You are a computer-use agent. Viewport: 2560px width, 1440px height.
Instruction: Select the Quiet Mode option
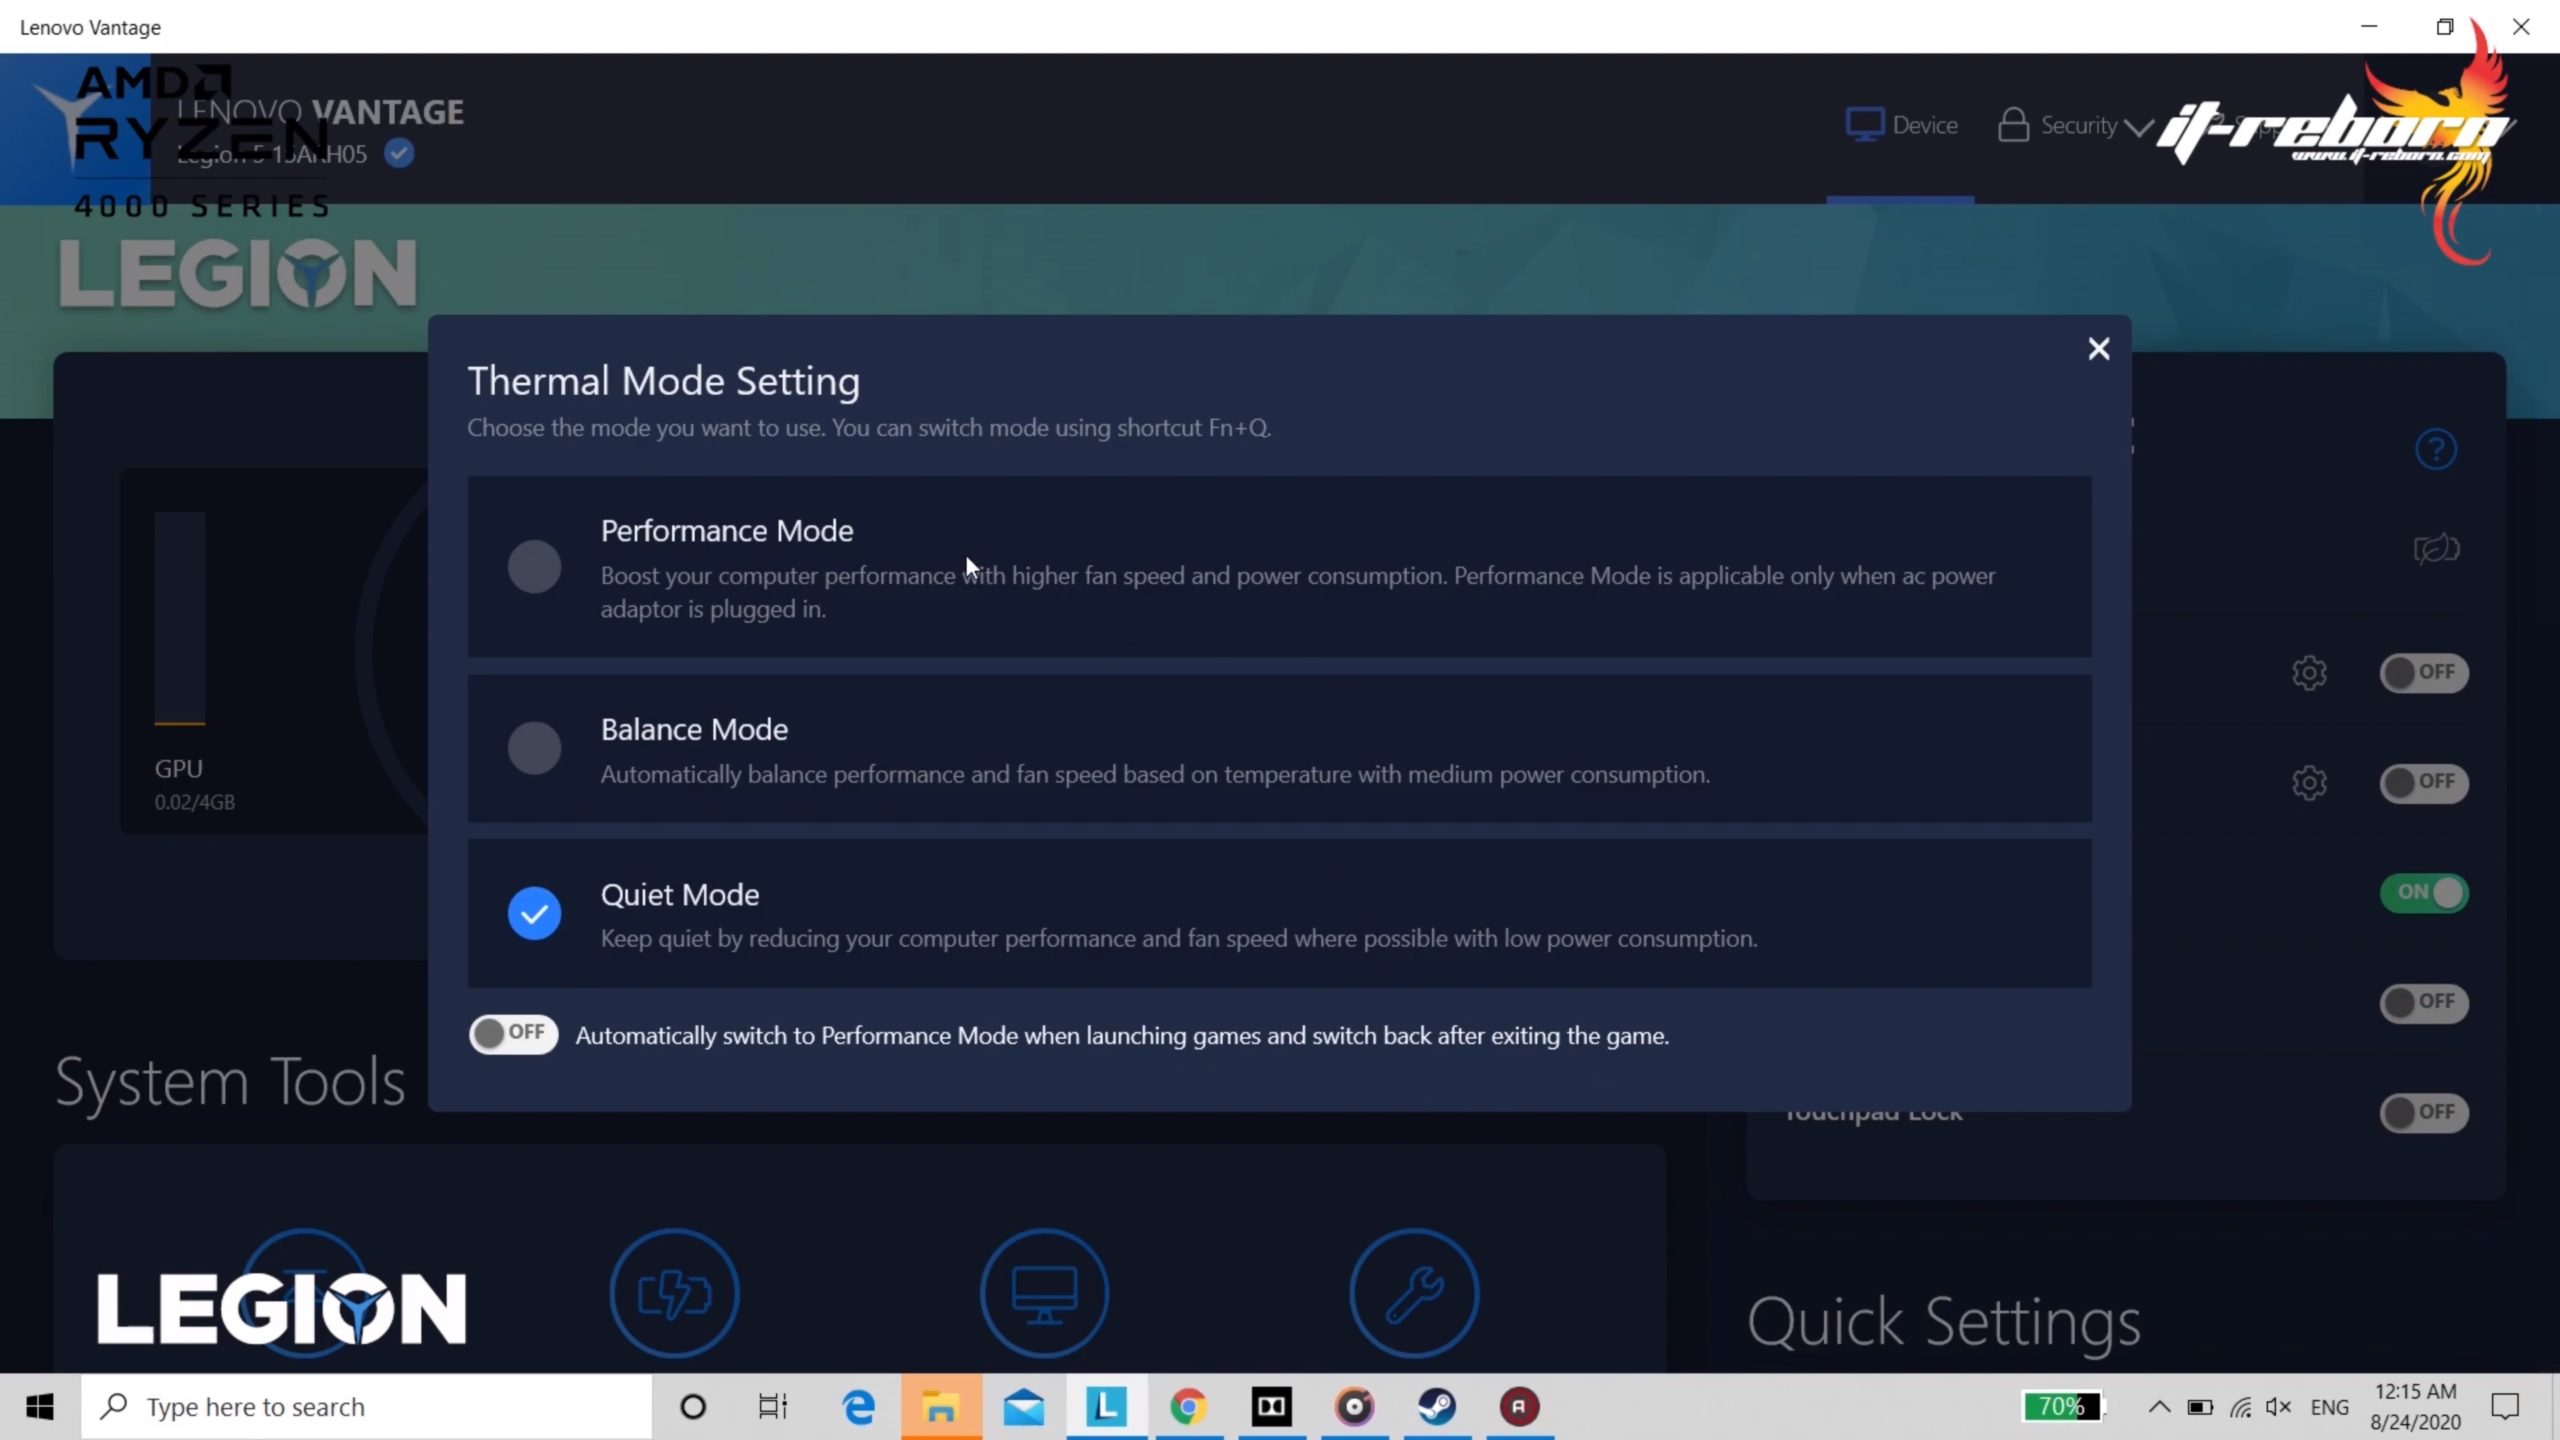point(534,913)
